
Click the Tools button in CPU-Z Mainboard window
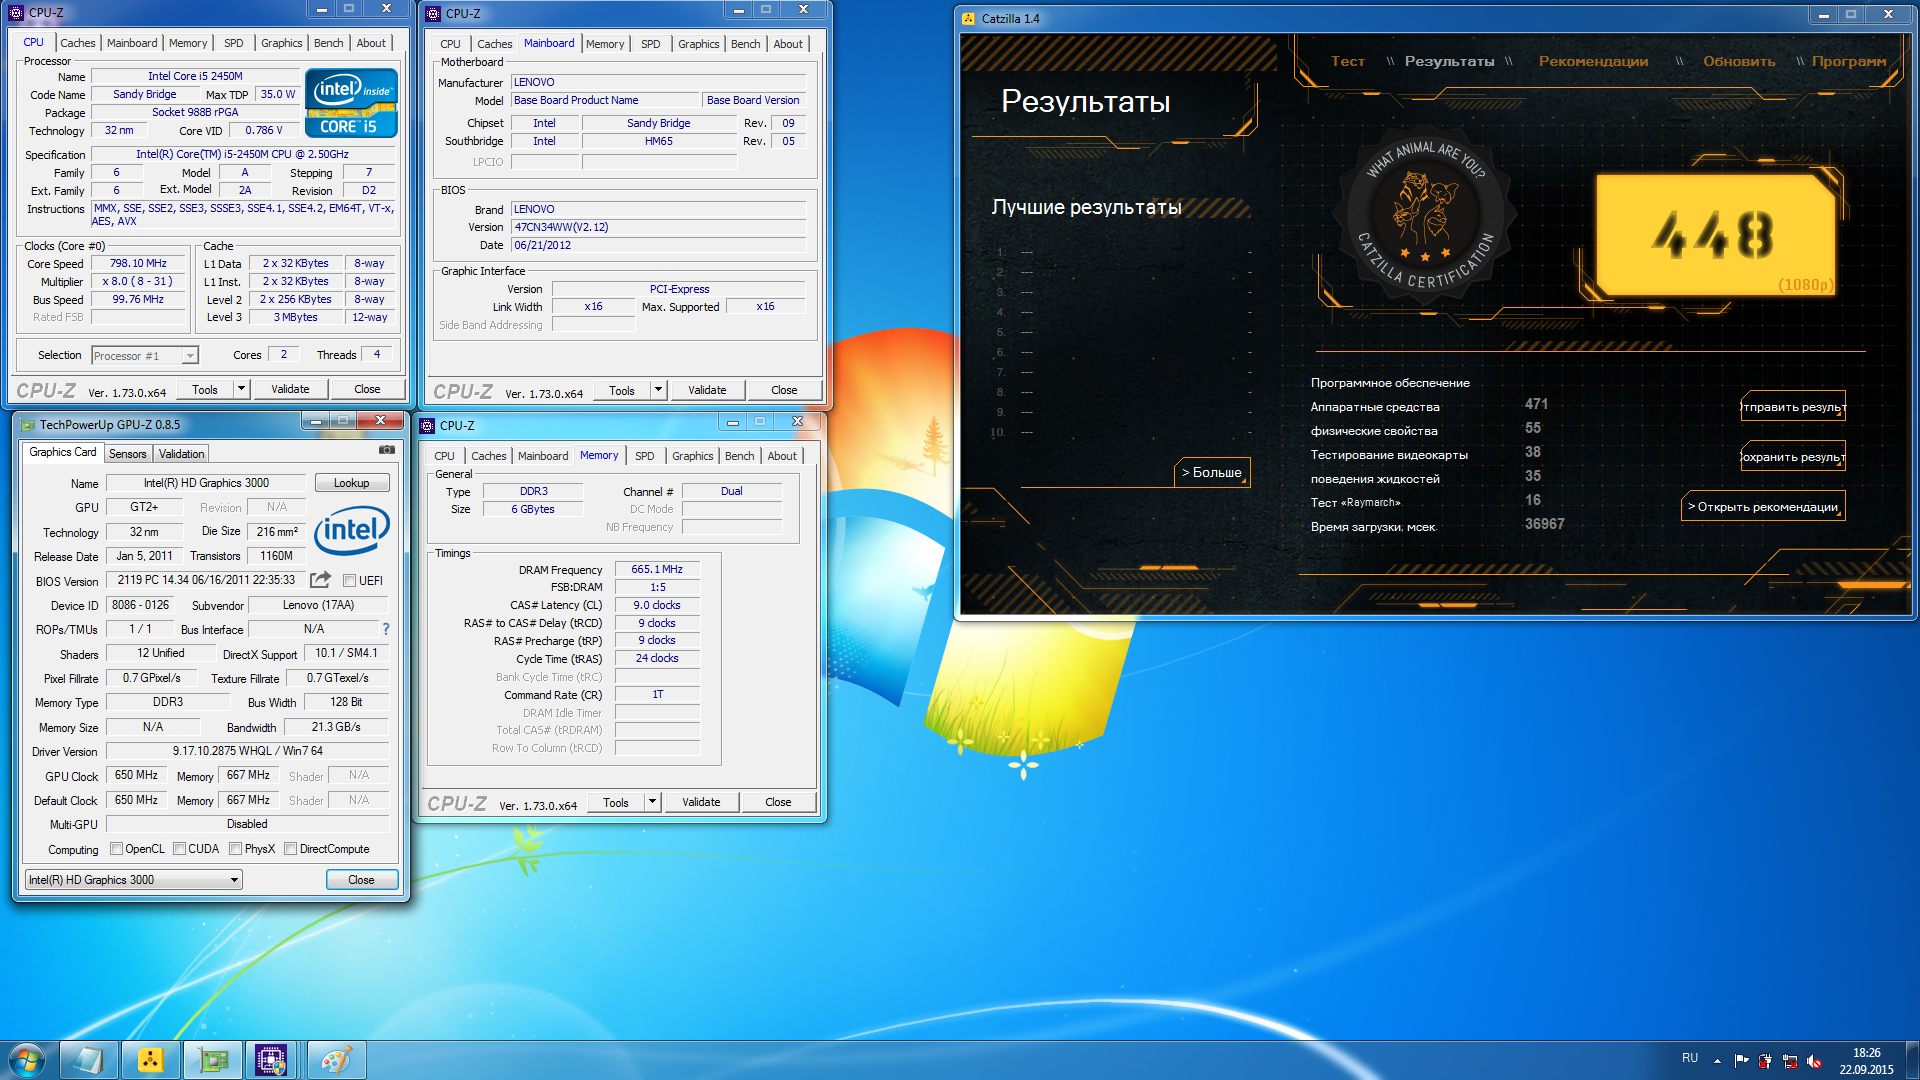pyautogui.click(x=622, y=390)
